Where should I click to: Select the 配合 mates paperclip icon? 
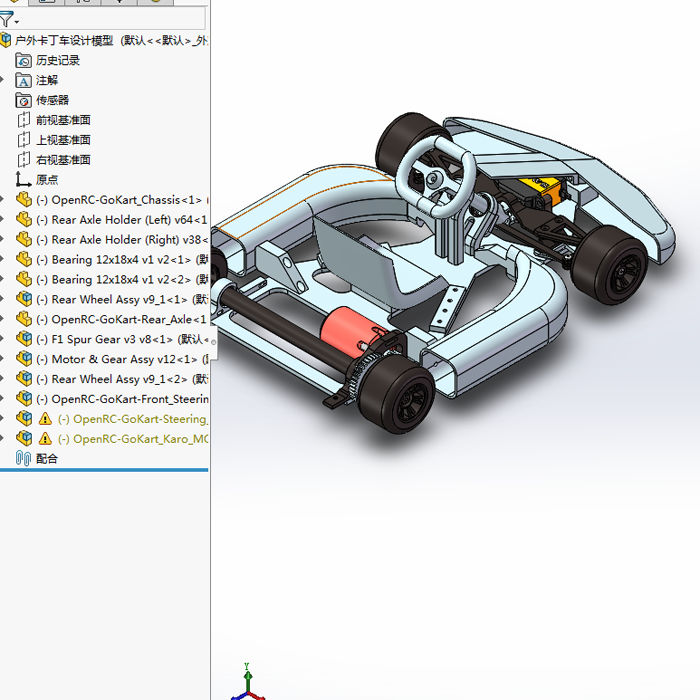23,458
